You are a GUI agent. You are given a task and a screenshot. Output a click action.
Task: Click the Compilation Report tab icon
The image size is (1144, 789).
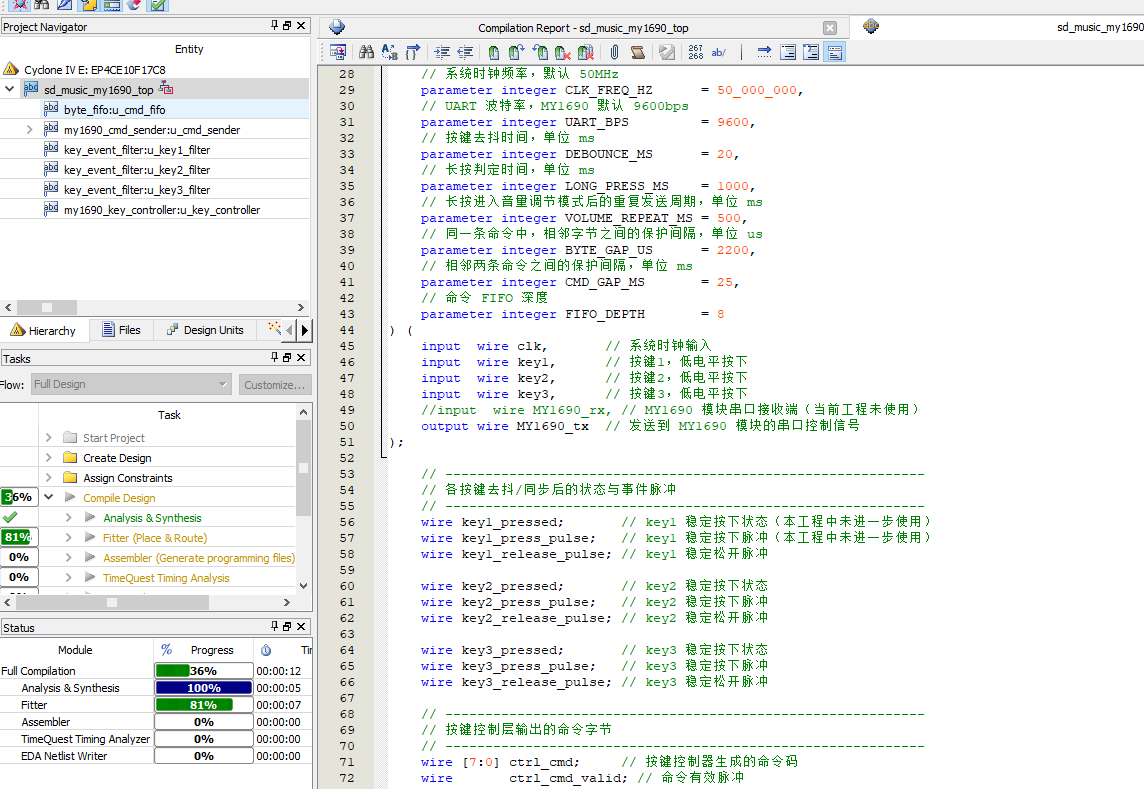336,27
